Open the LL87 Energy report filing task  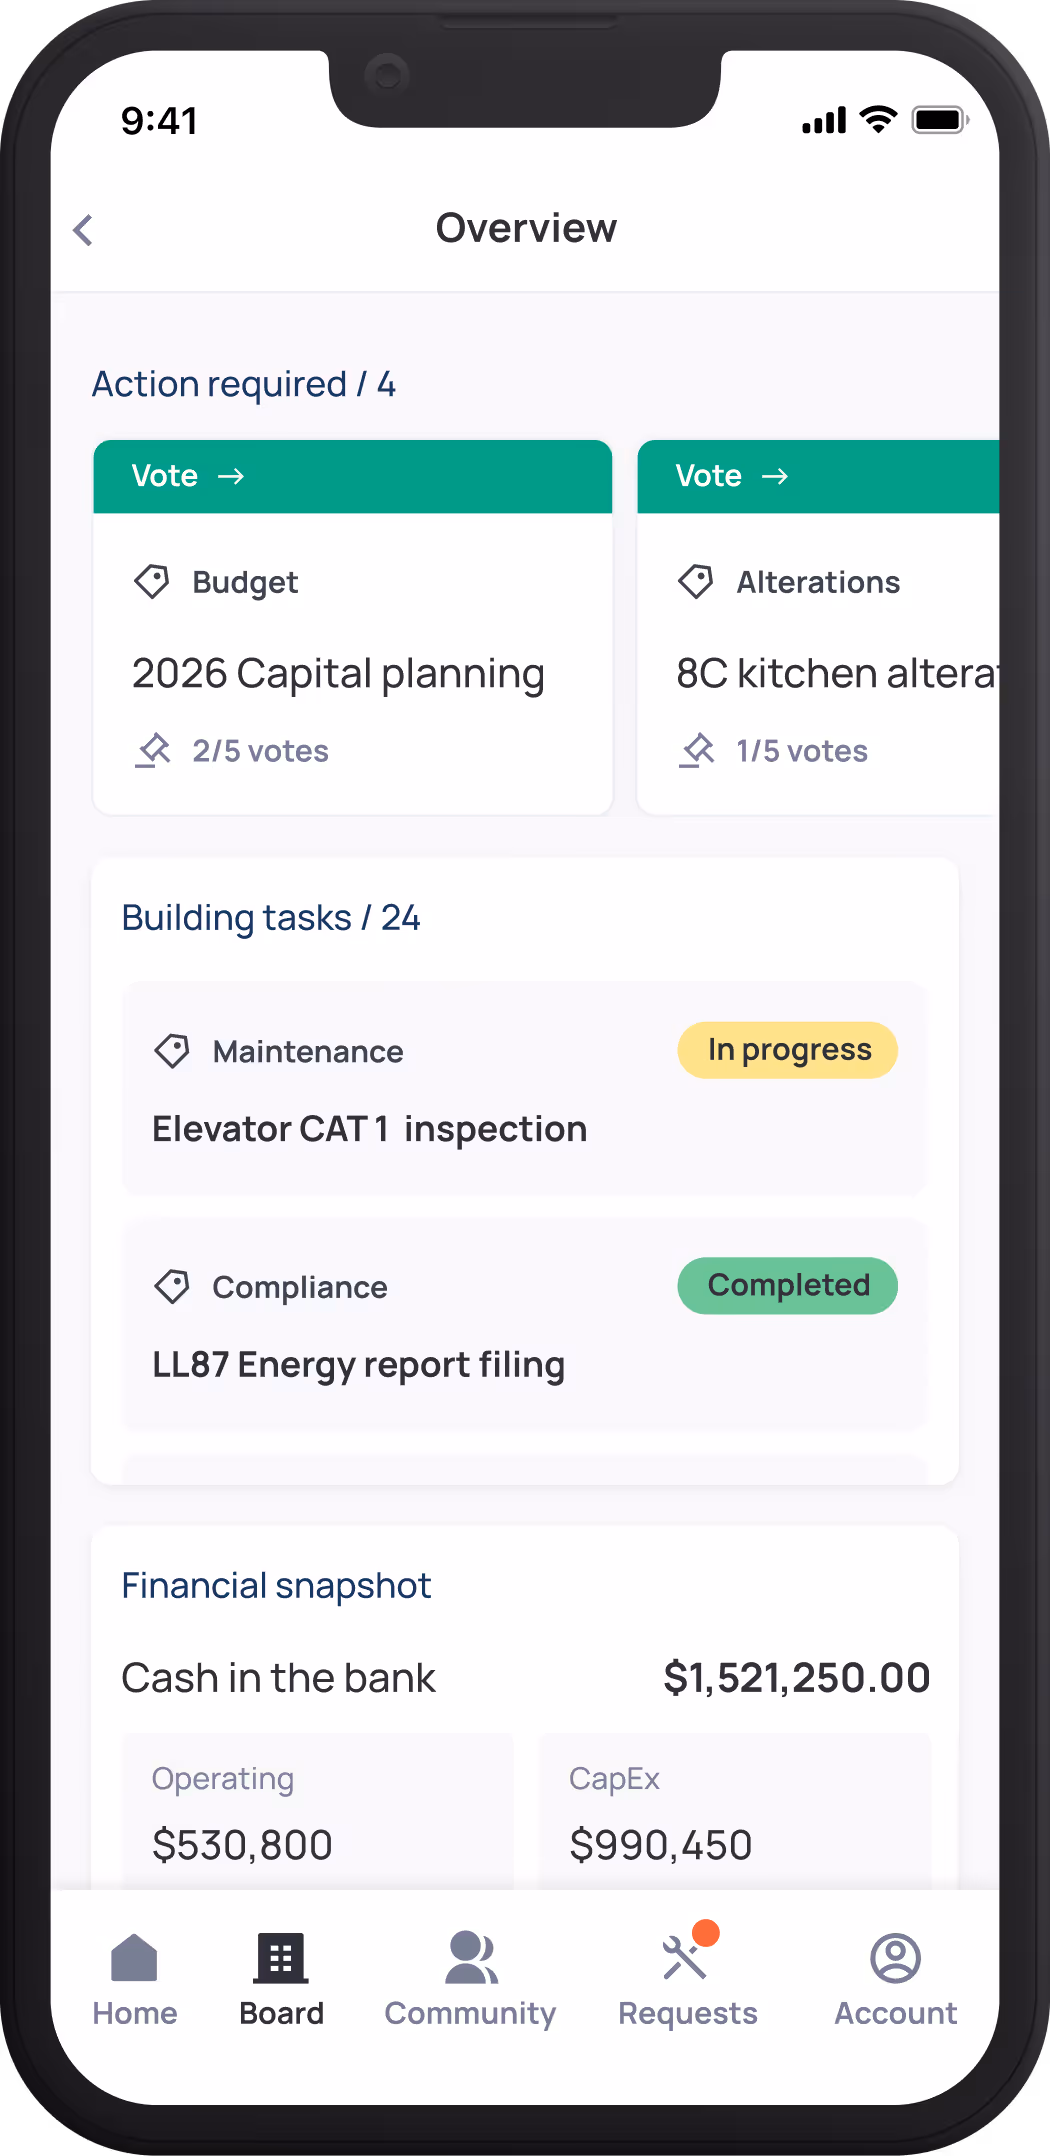(359, 1365)
